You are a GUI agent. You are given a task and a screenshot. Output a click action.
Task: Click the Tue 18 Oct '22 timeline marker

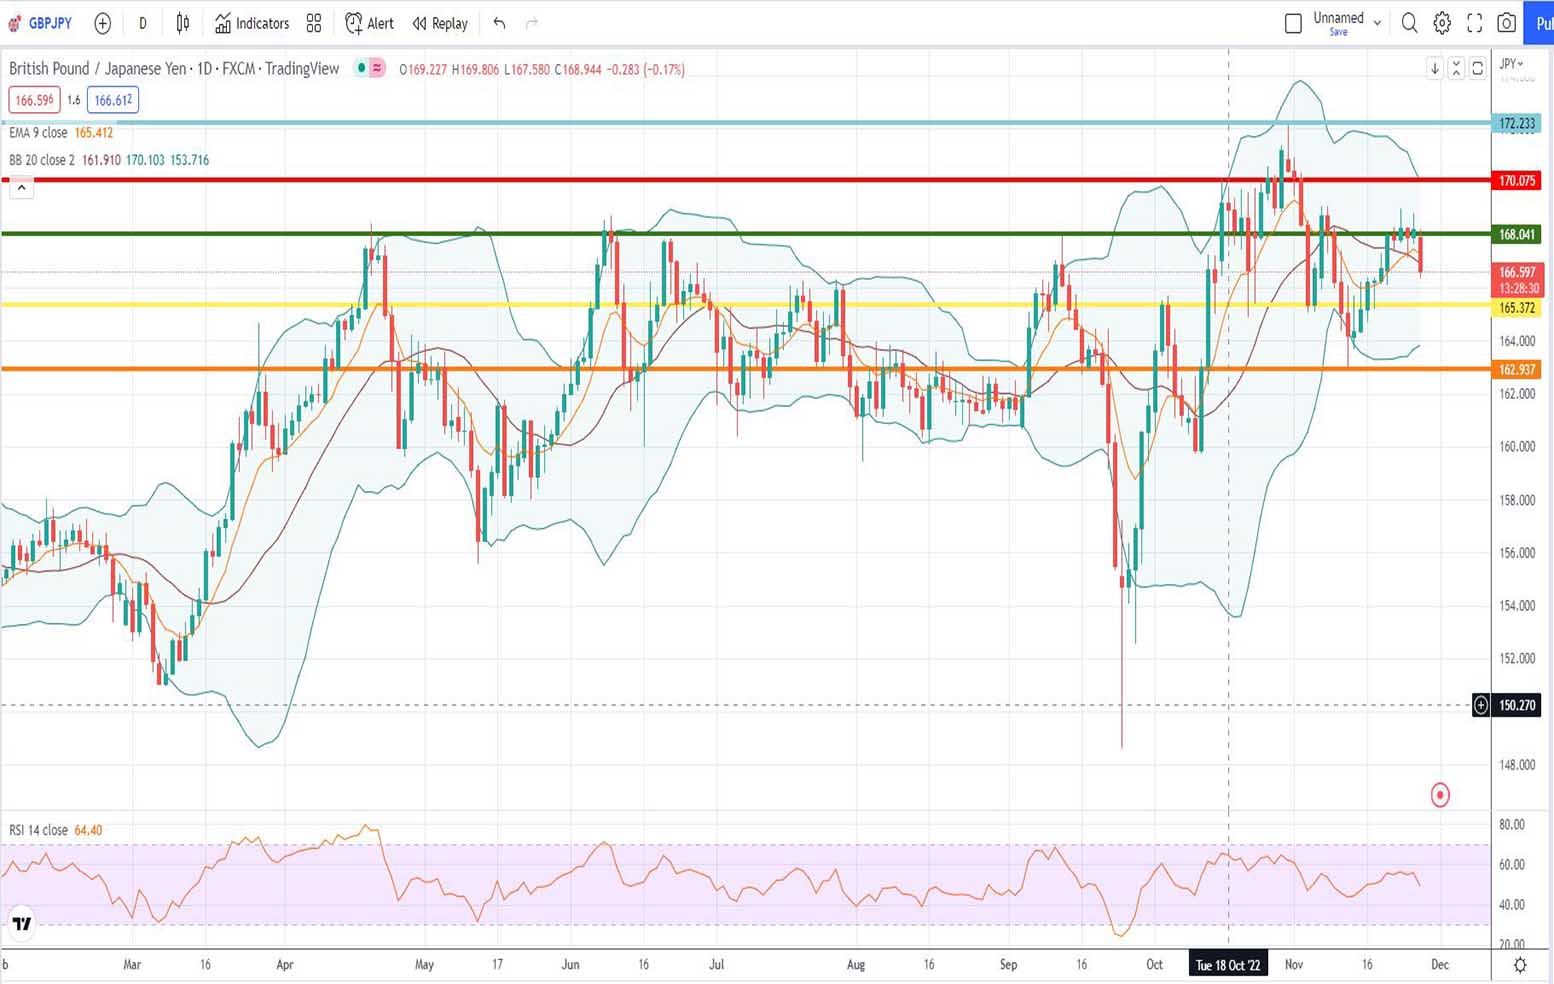1228,964
